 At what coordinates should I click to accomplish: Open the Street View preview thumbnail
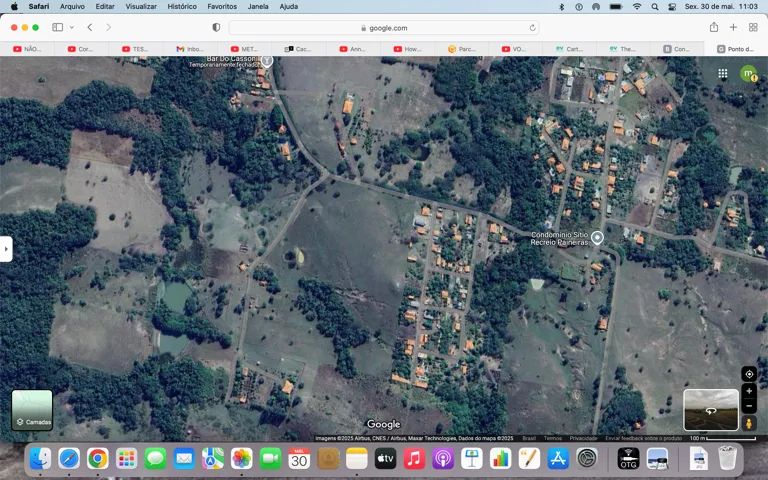point(711,410)
